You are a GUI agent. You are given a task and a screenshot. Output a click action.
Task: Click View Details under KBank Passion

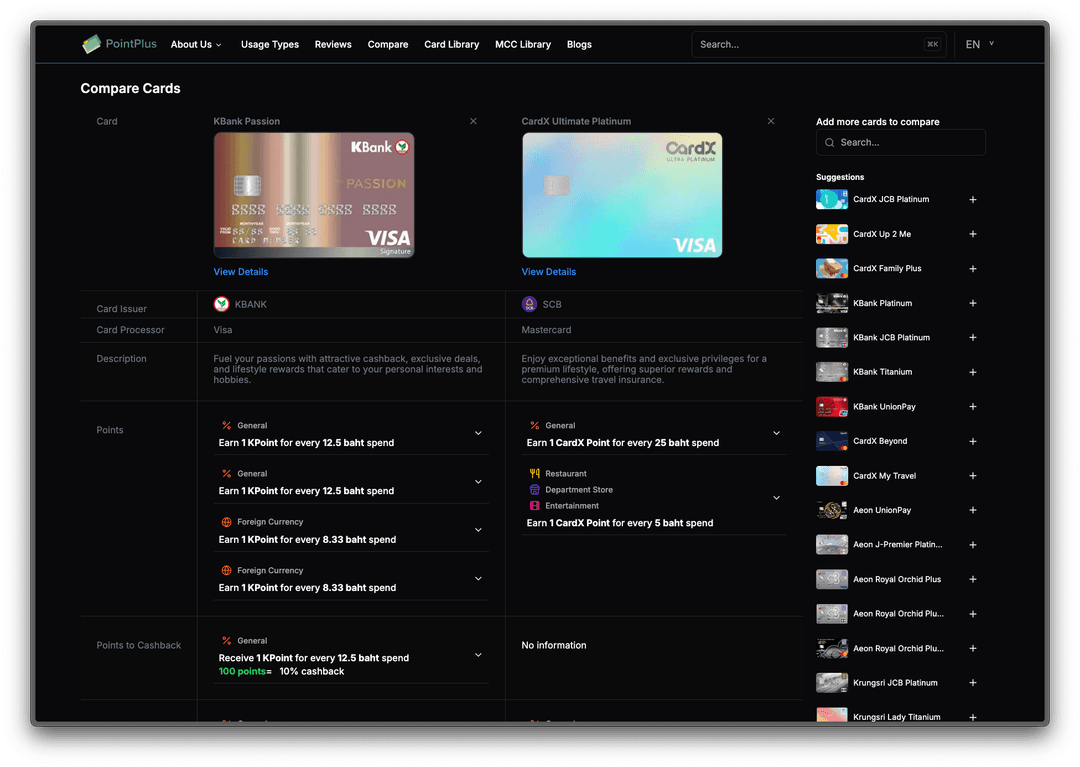point(240,272)
